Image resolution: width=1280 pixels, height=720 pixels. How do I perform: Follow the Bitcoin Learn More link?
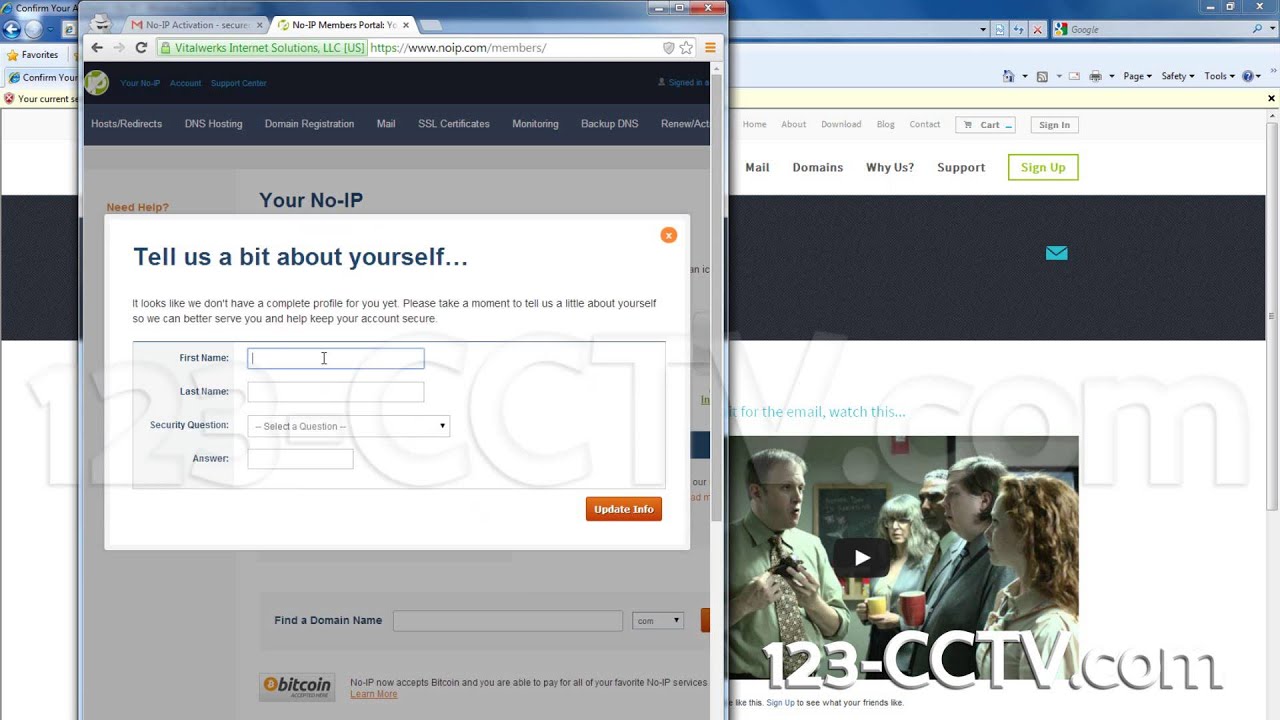[373, 694]
